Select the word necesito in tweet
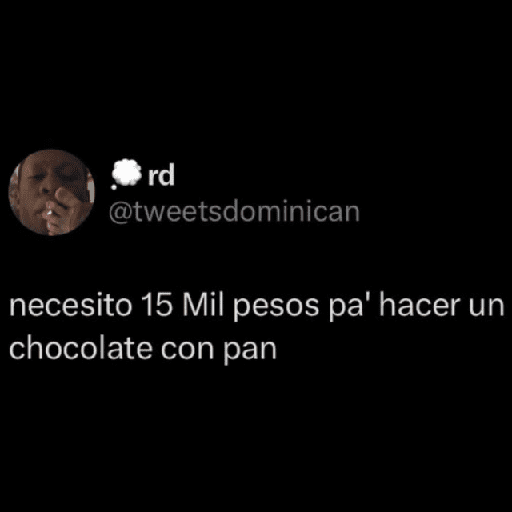Viewport: 512px width, 512px height. click(x=70, y=306)
